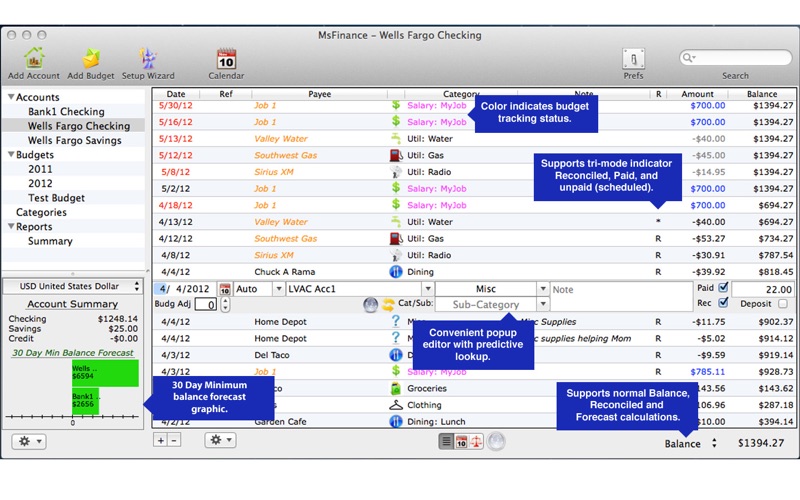
Task: Open the 2011 budget
Action: [40, 169]
